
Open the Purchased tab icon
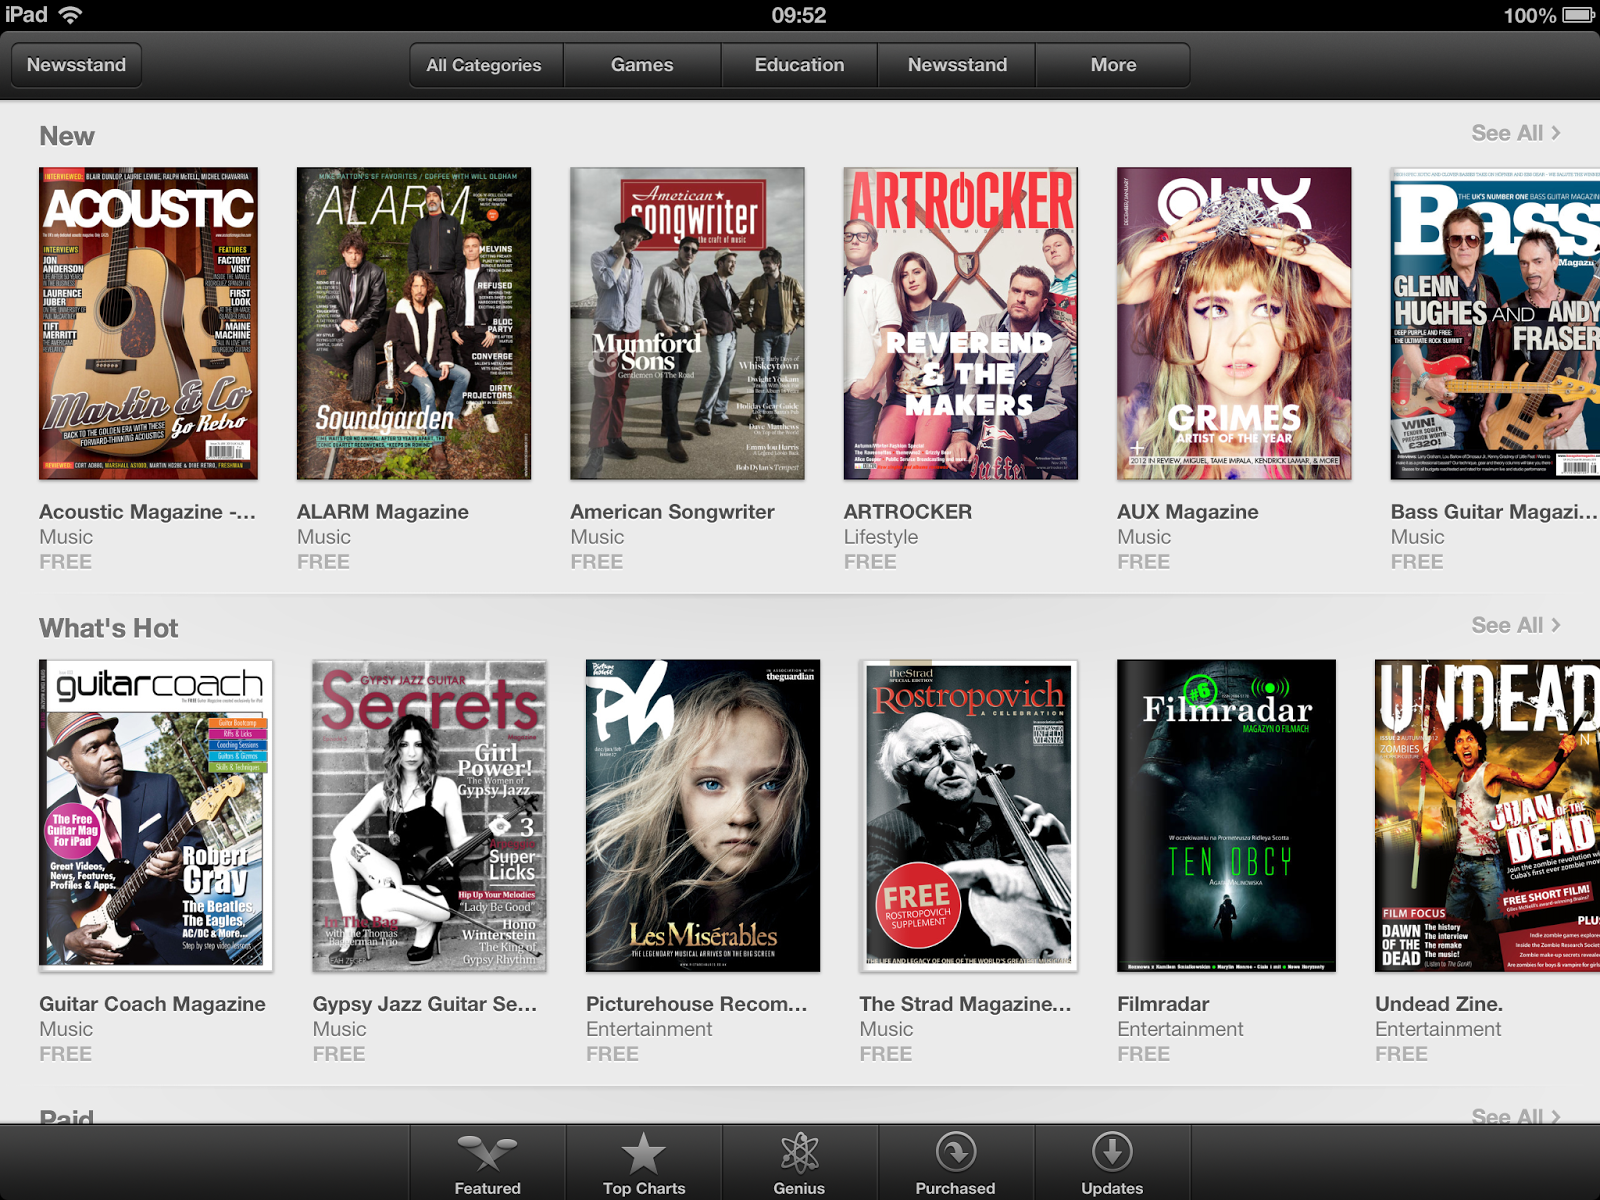point(956,1153)
